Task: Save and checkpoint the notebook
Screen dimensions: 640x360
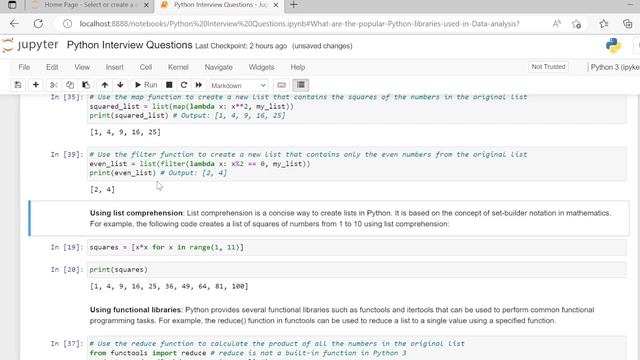Action: coord(18,85)
